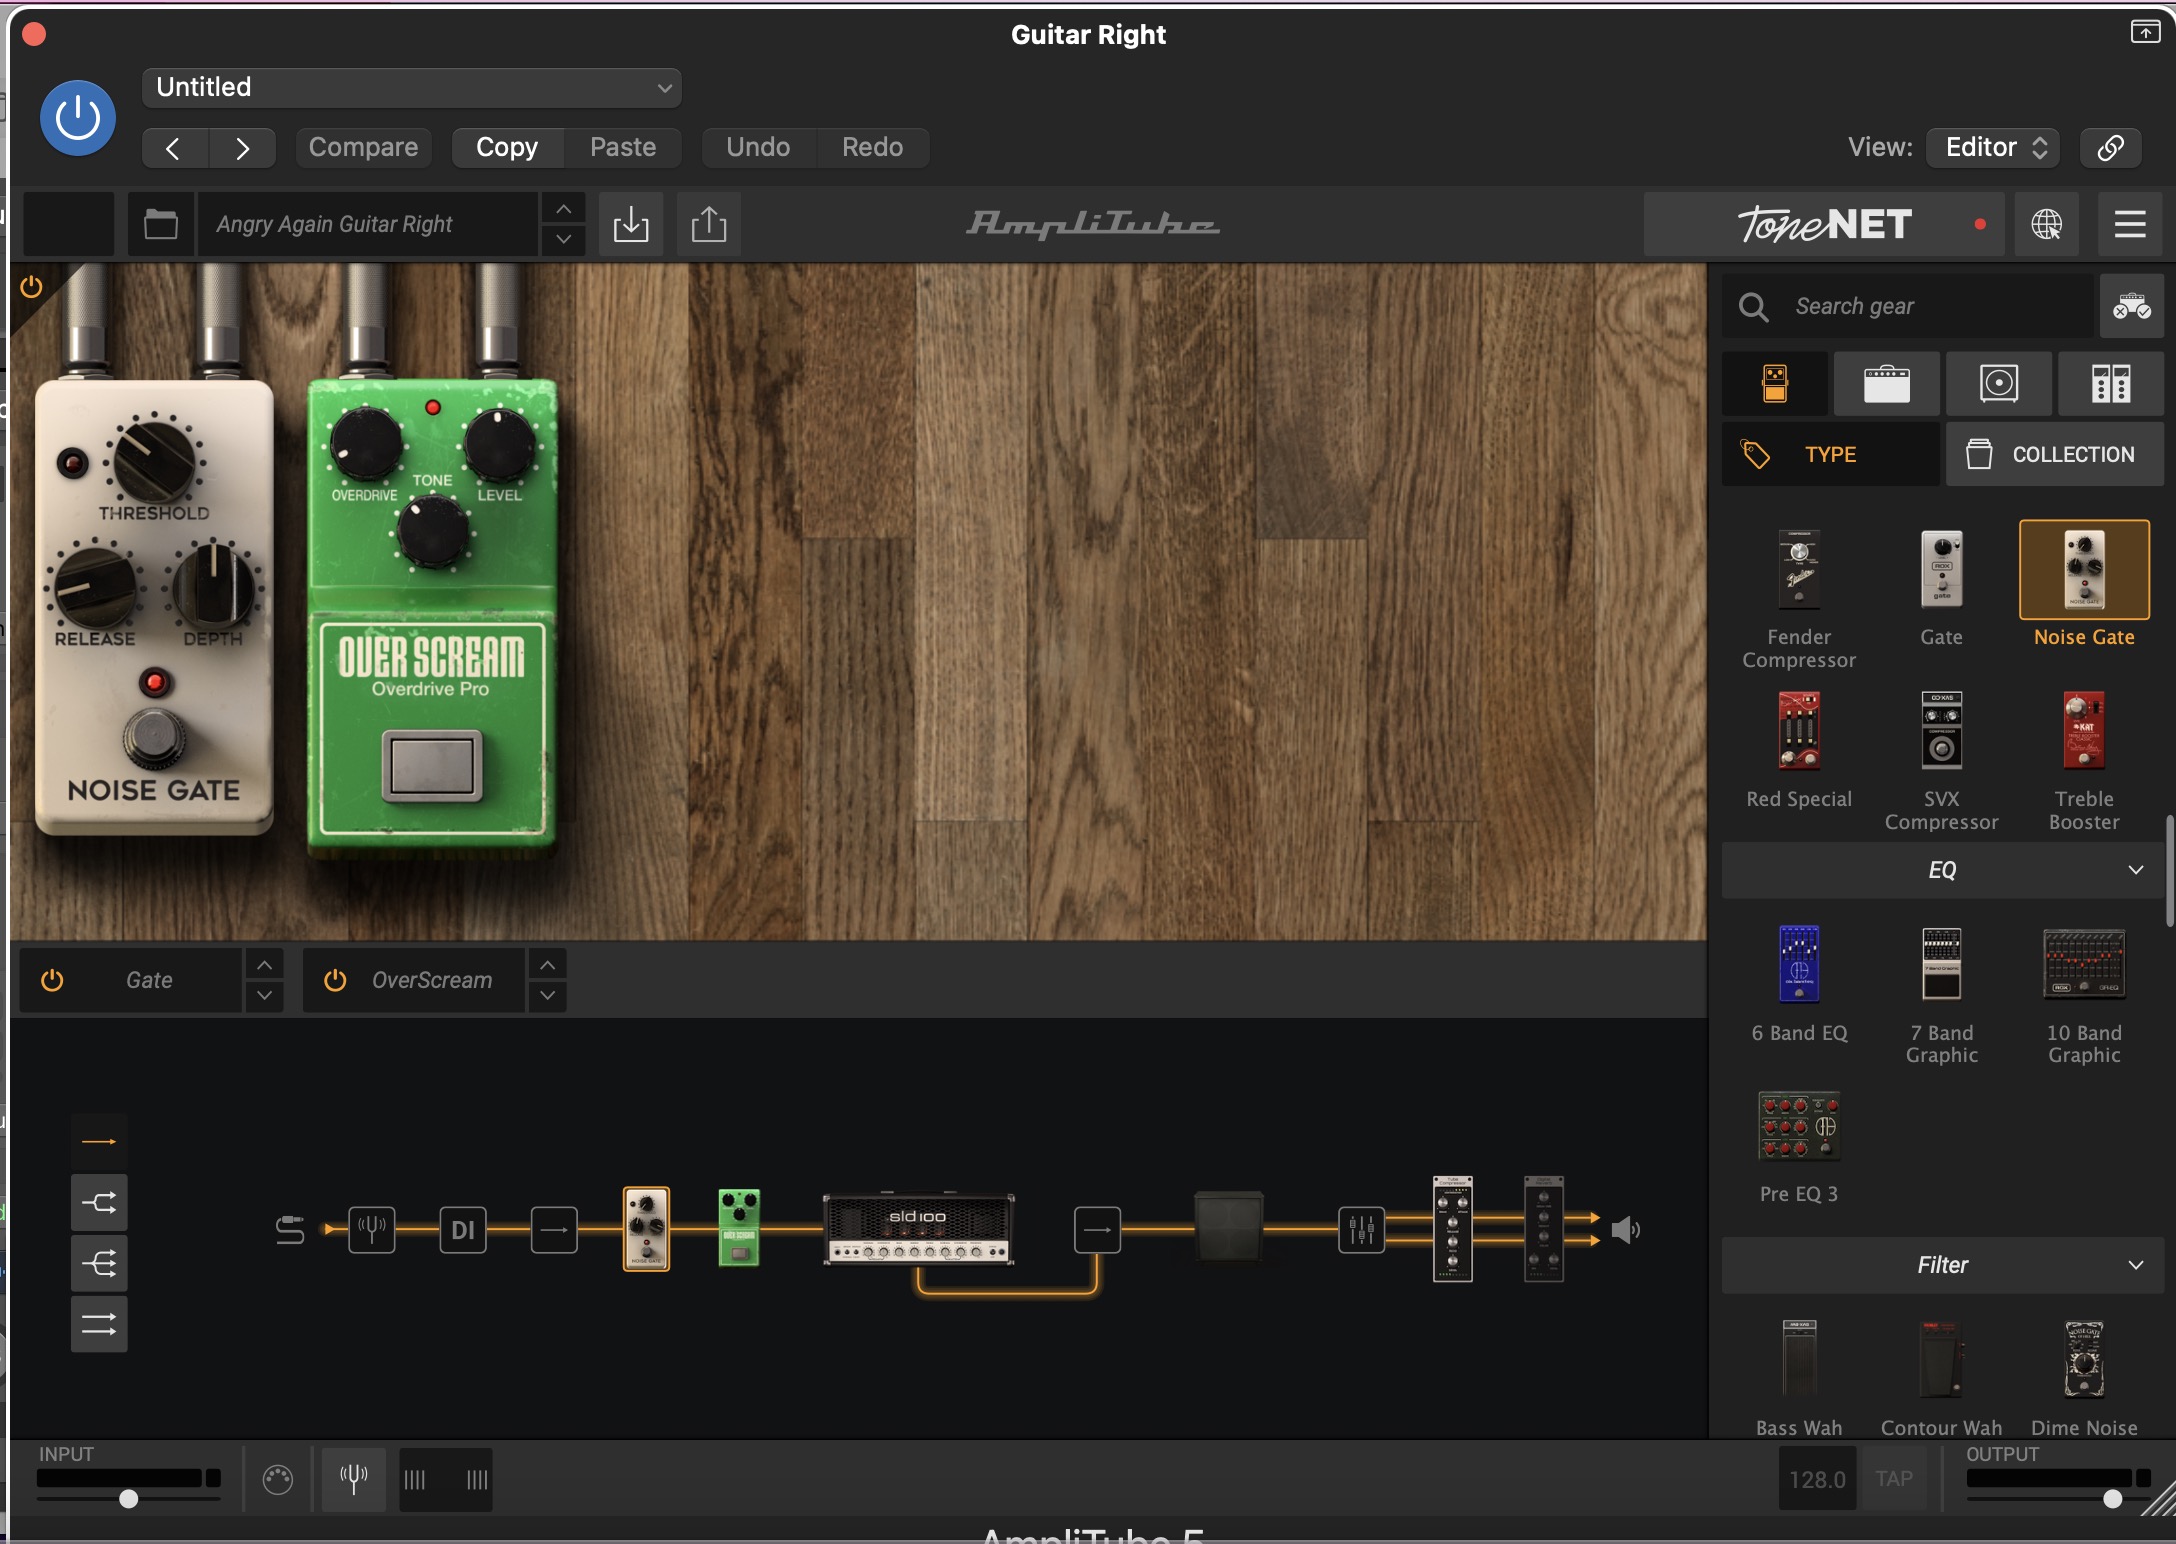Select the second split-path routing icon
Viewport: 2176px width, 1544px height.
point(99,1202)
